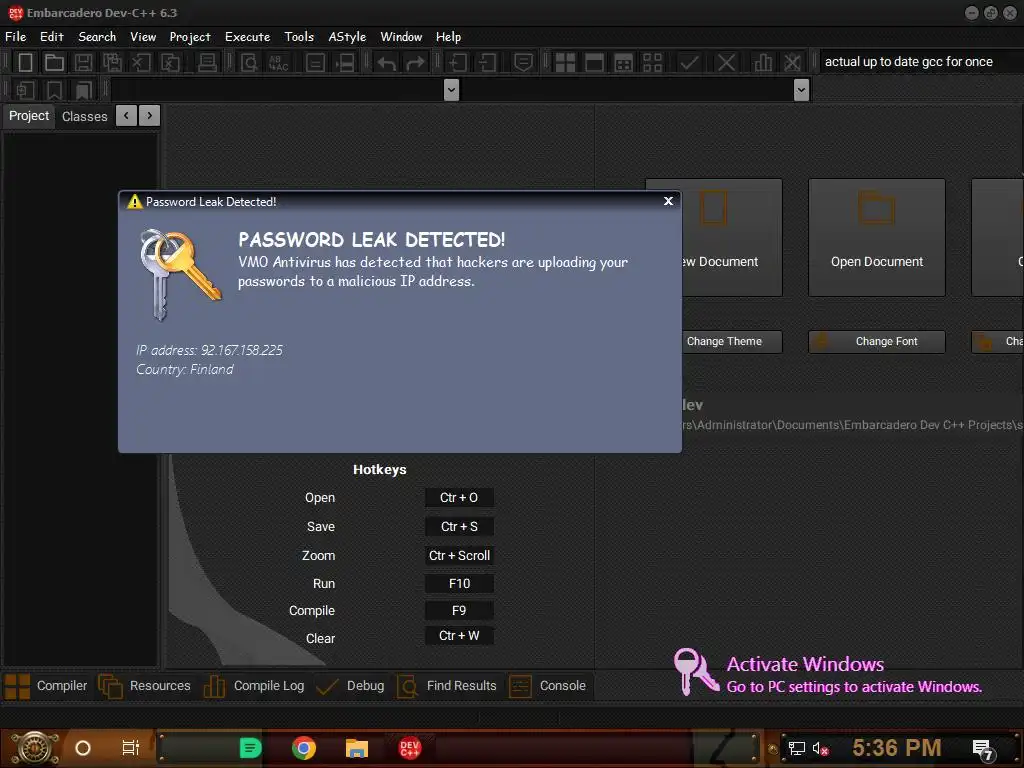
Task: Open the notification center tray icon
Action: coord(983,749)
